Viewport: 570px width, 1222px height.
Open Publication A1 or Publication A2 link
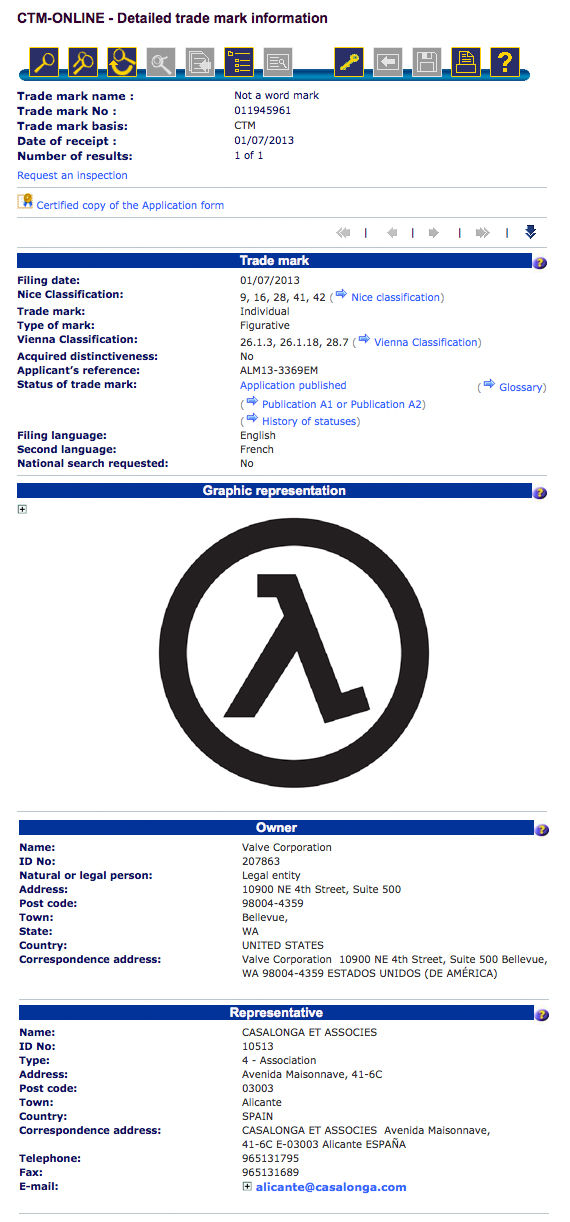pyautogui.click(x=343, y=404)
